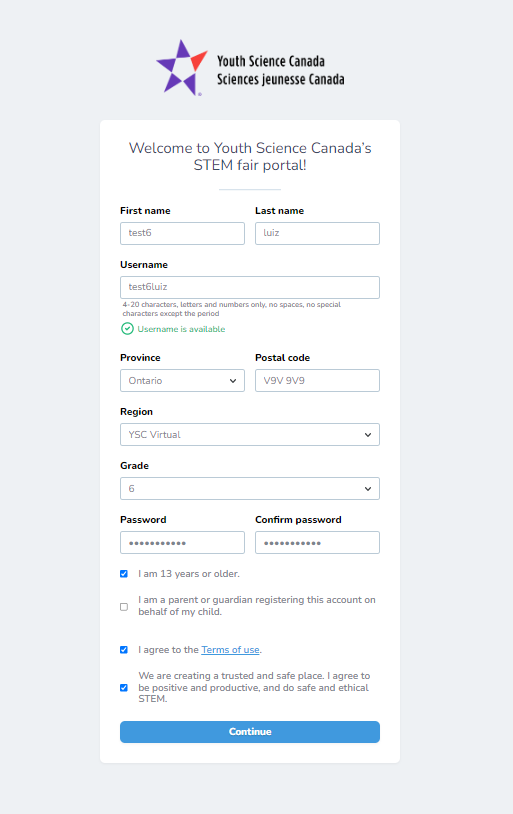Select the Confirm password field
The width and height of the screenshot is (513, 814).
pos(317,542)
